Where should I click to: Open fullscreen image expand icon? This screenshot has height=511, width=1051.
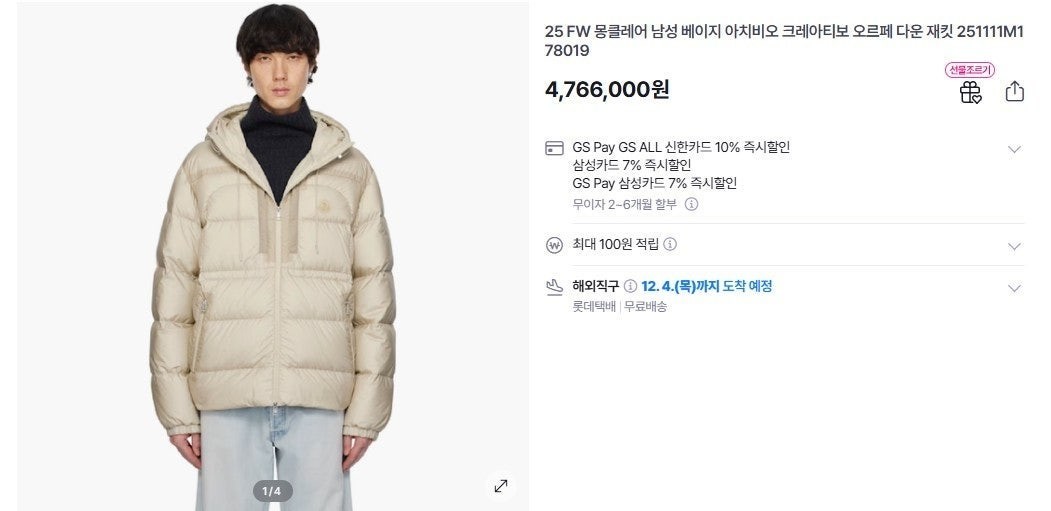pyautogui.click(x=501, y=486)
